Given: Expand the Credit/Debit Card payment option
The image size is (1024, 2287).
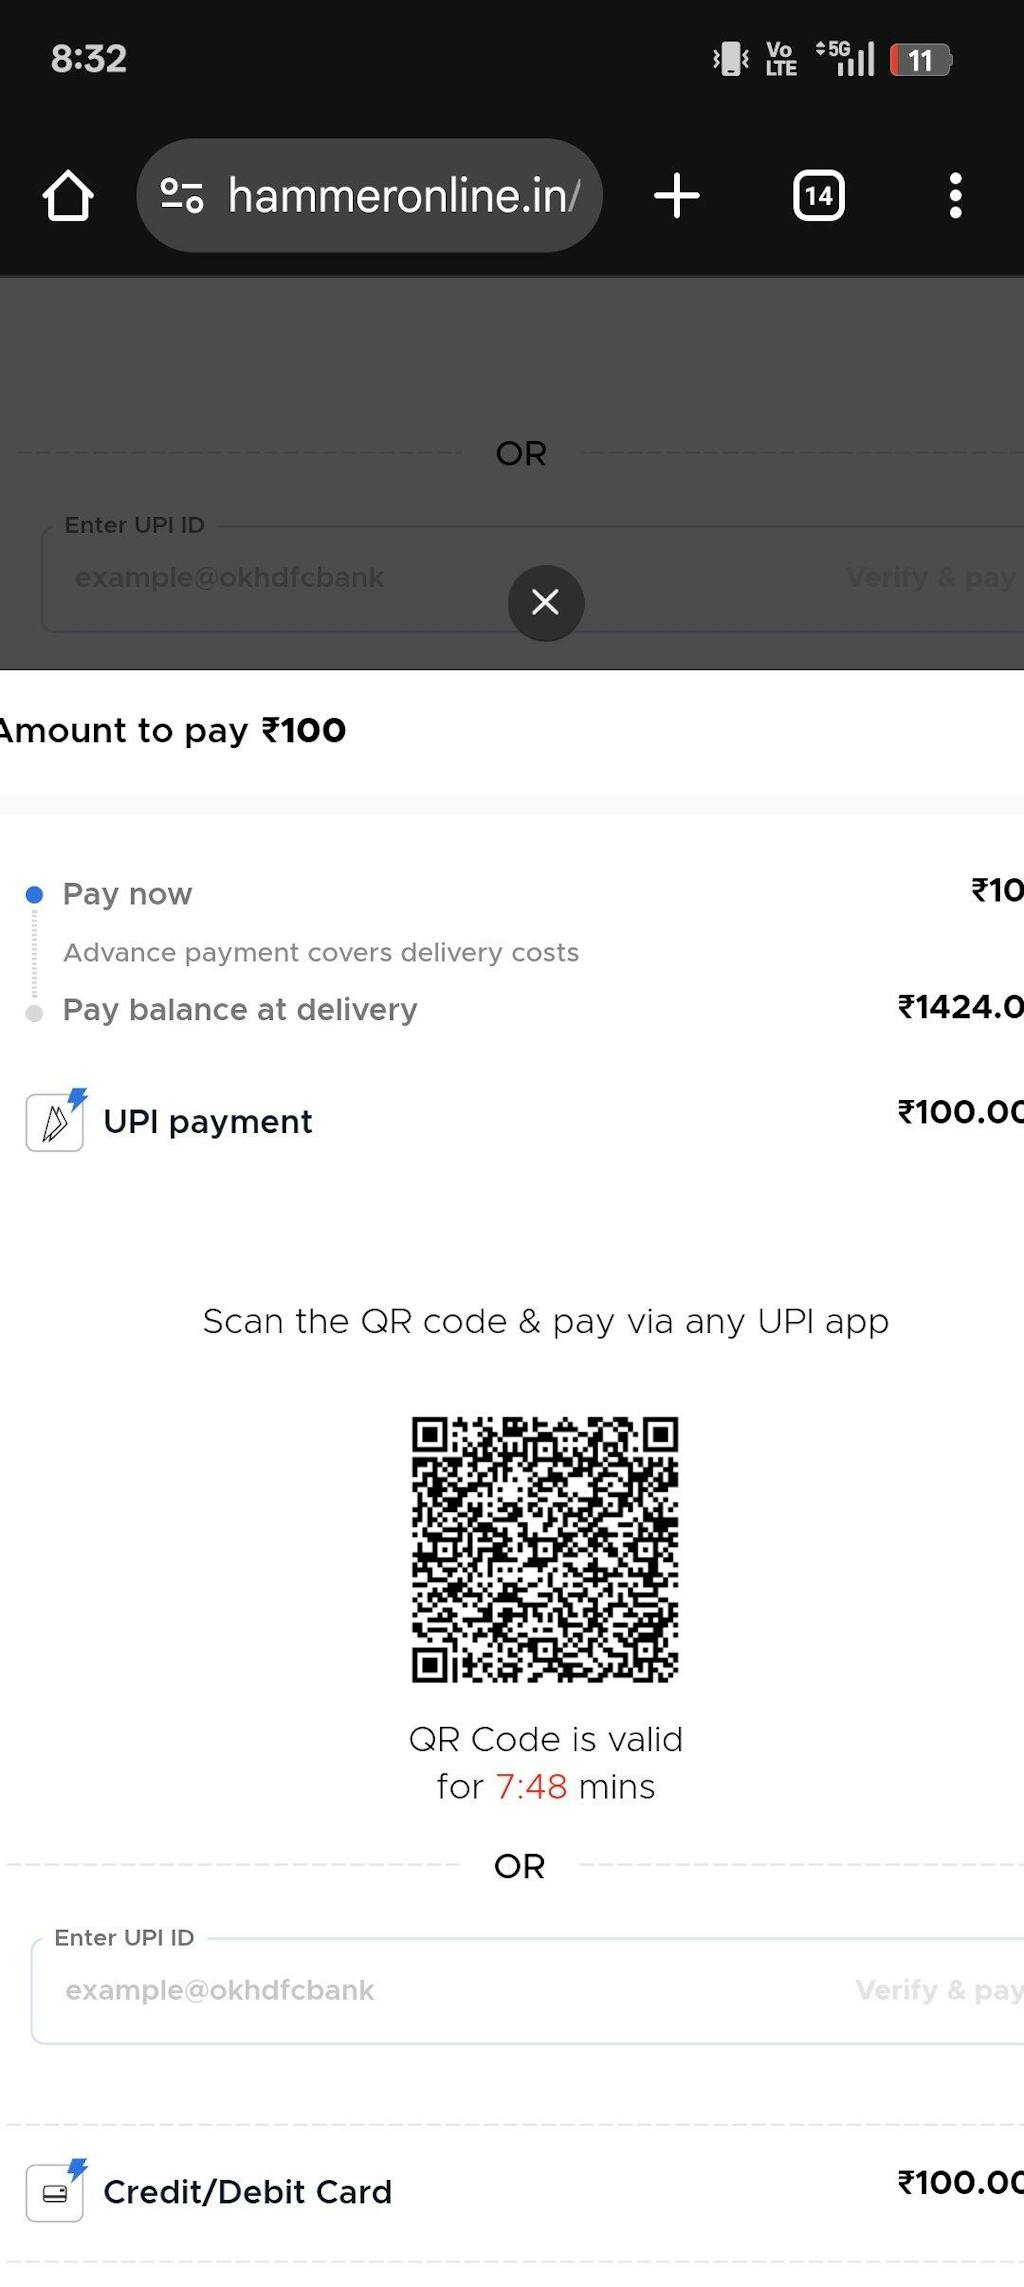Looking at the screenshot, I should 247,2192.
